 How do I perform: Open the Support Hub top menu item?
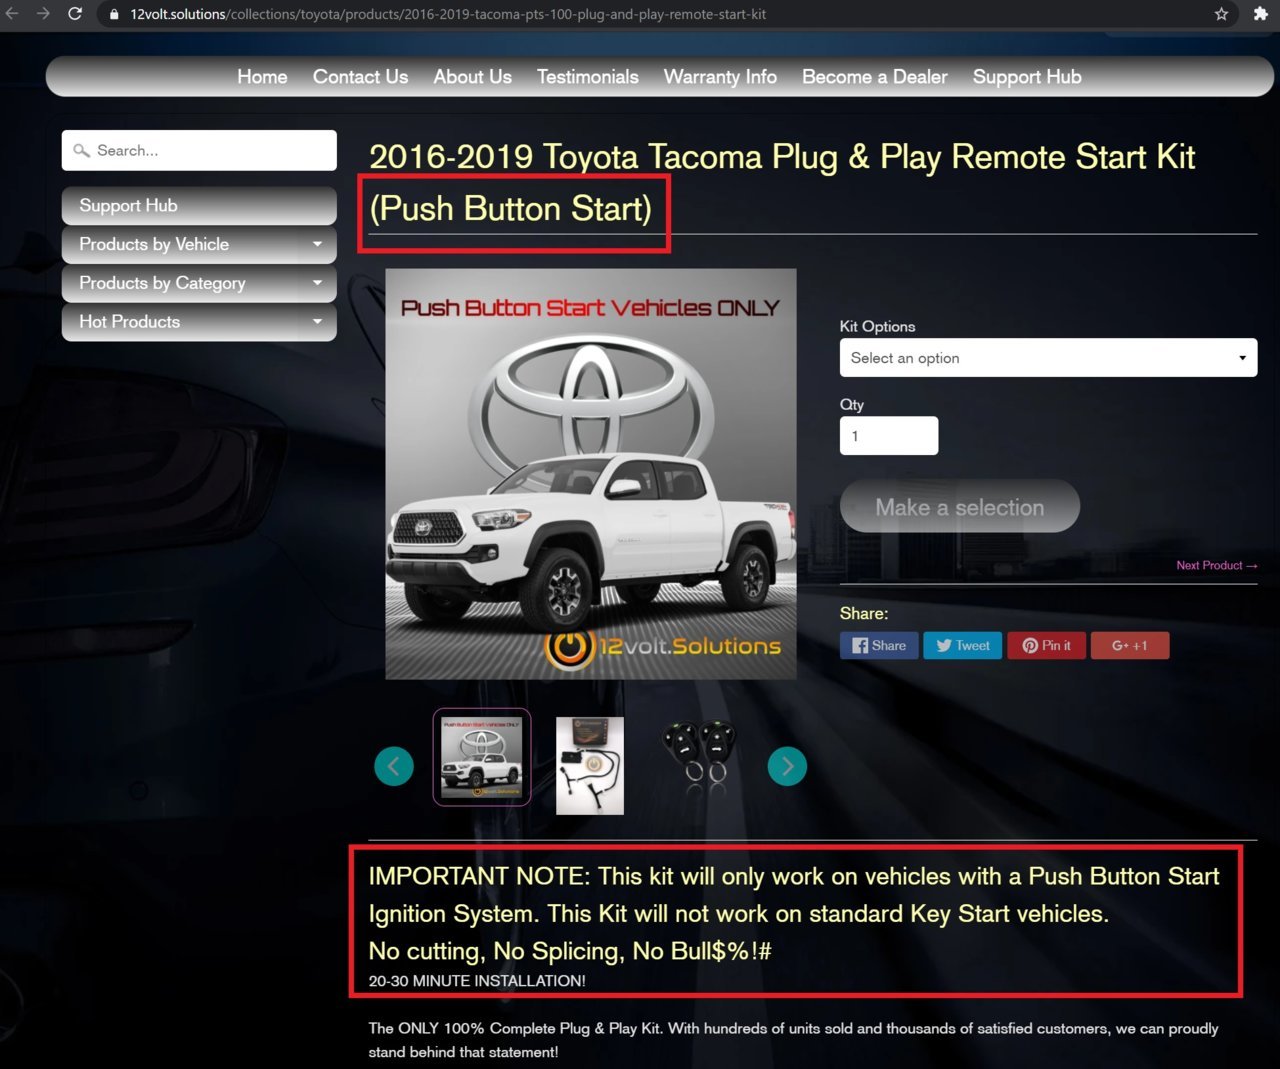point(1027,77)
